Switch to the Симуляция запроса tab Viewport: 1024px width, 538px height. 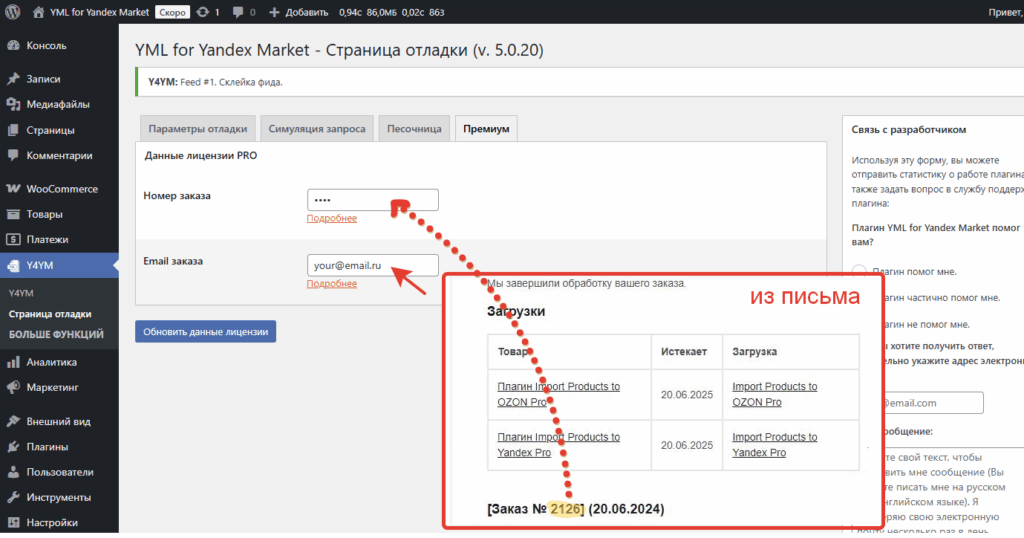click(x=317, y=129)
